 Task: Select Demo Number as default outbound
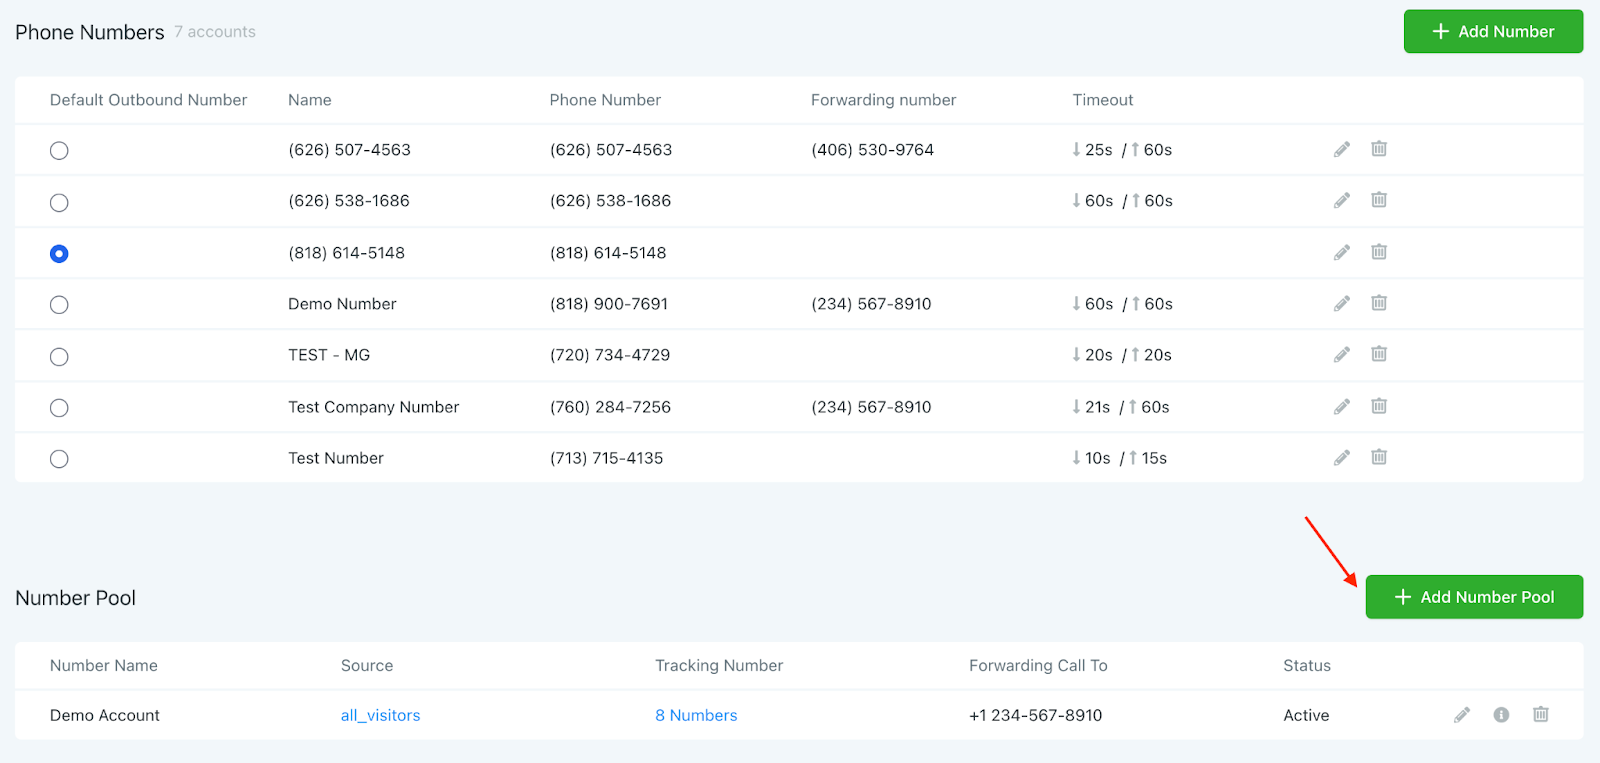(59, 305)
